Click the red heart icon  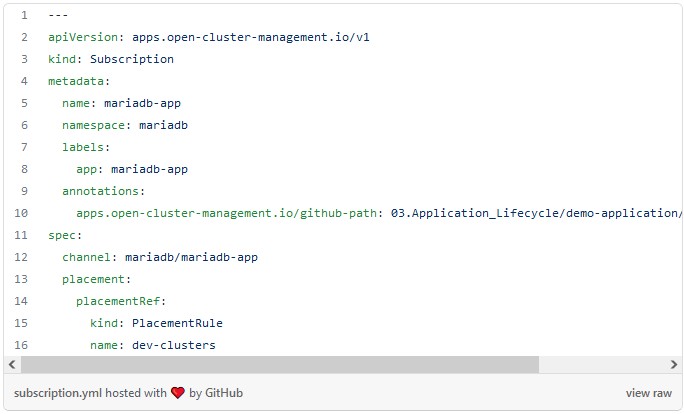[178, 393]
